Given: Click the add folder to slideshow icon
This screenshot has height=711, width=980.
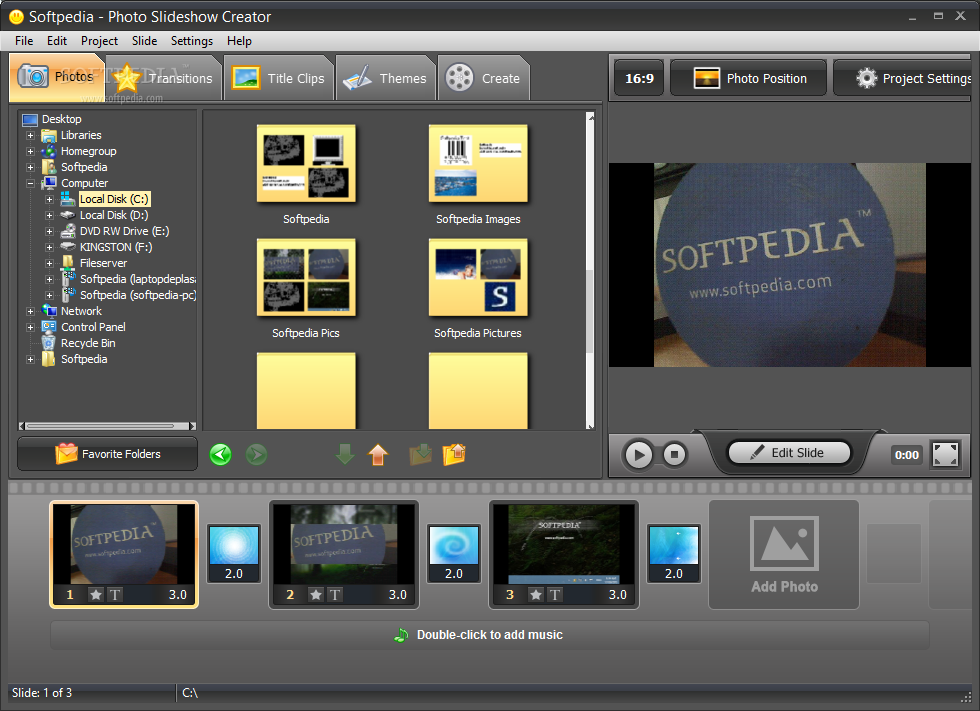Looking at the screenshot, I should tap(420, 454).
